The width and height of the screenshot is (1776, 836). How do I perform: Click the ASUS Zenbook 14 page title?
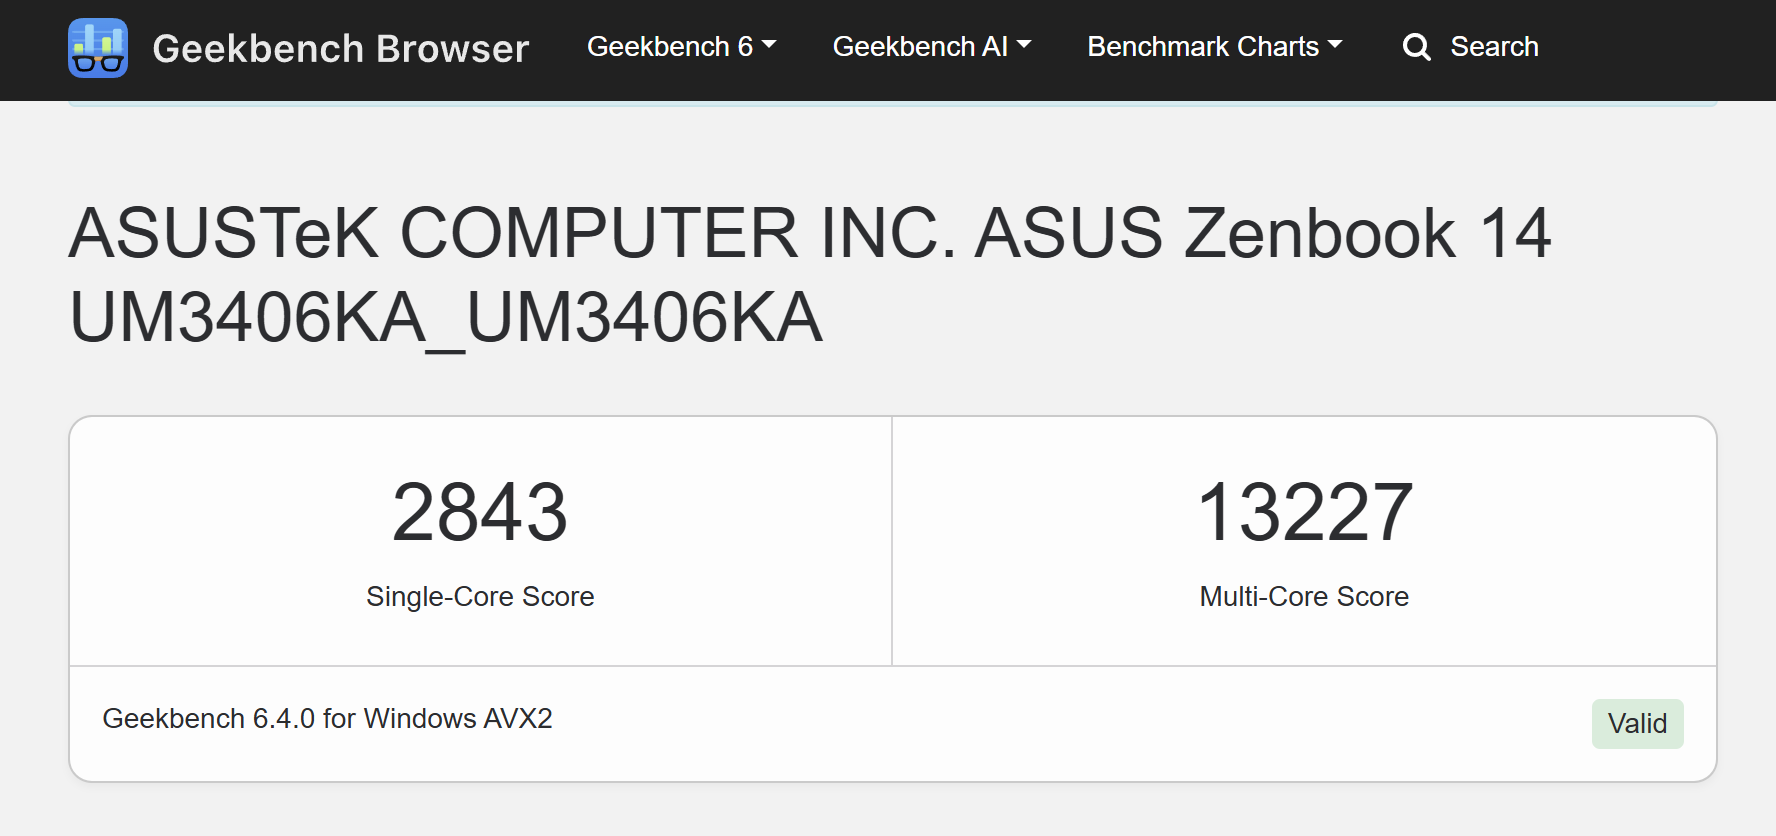[x=810, y=275]
